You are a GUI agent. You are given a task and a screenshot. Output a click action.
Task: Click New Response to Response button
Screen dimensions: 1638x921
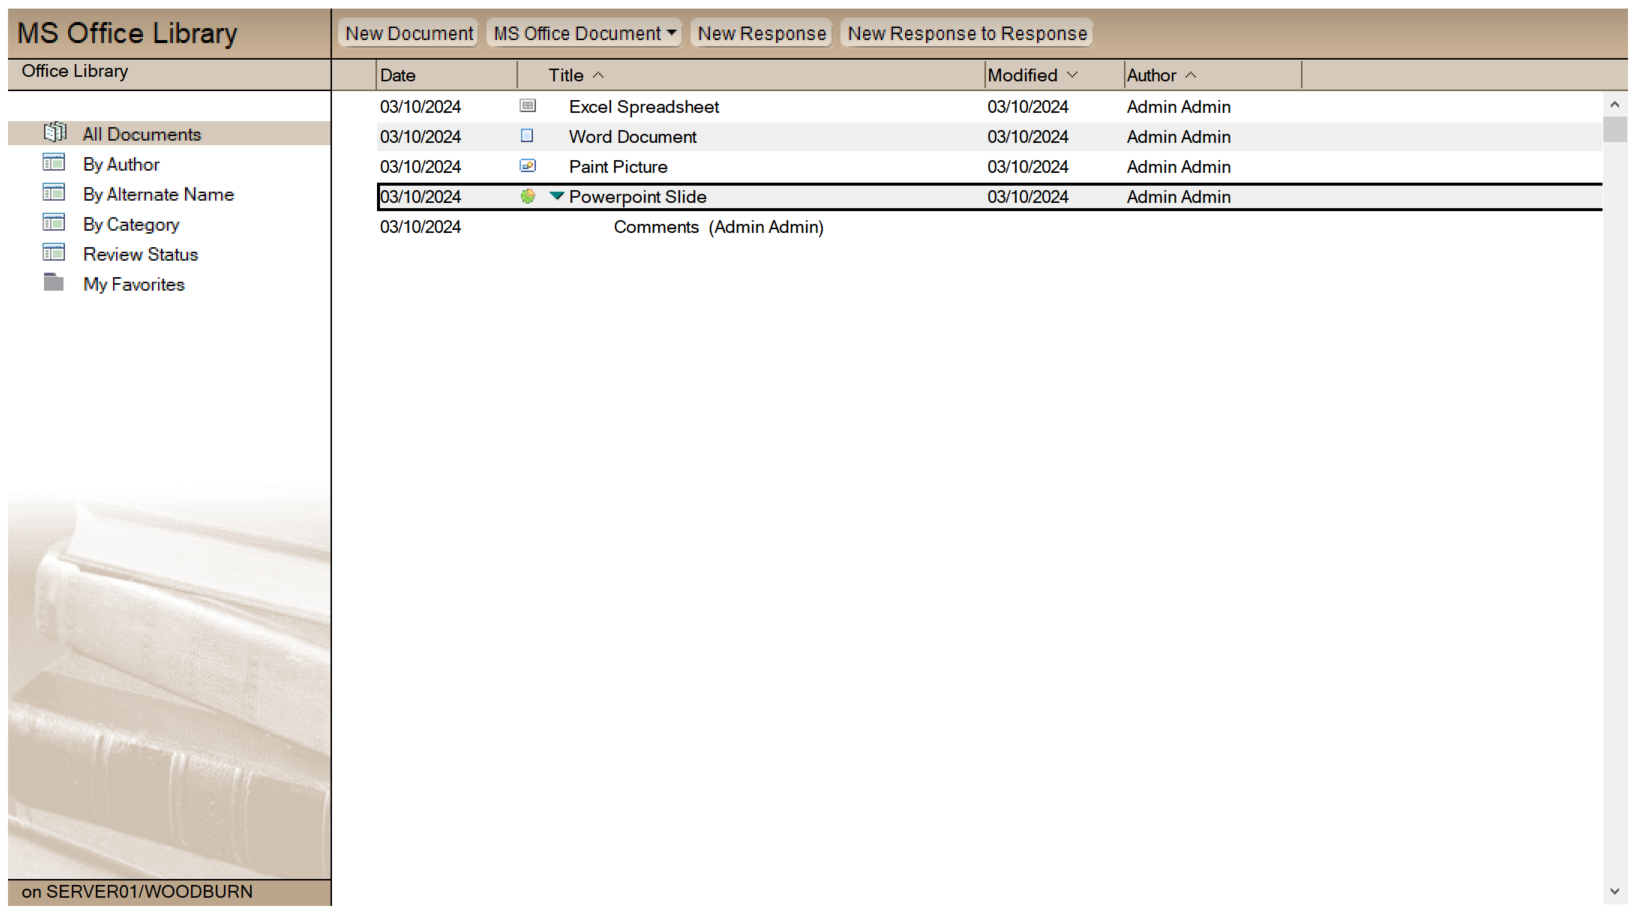(x=967, y=33)
